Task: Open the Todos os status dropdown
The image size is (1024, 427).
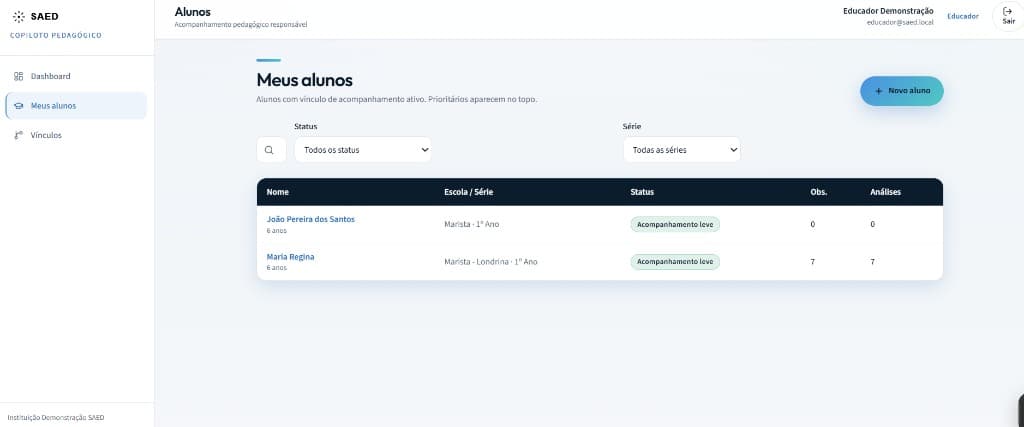Action: click(362, 150)
